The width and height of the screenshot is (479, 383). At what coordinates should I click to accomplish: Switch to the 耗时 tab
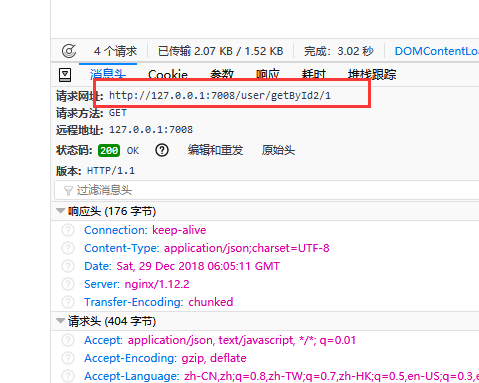pyautogui.click(x=313, y=74)
